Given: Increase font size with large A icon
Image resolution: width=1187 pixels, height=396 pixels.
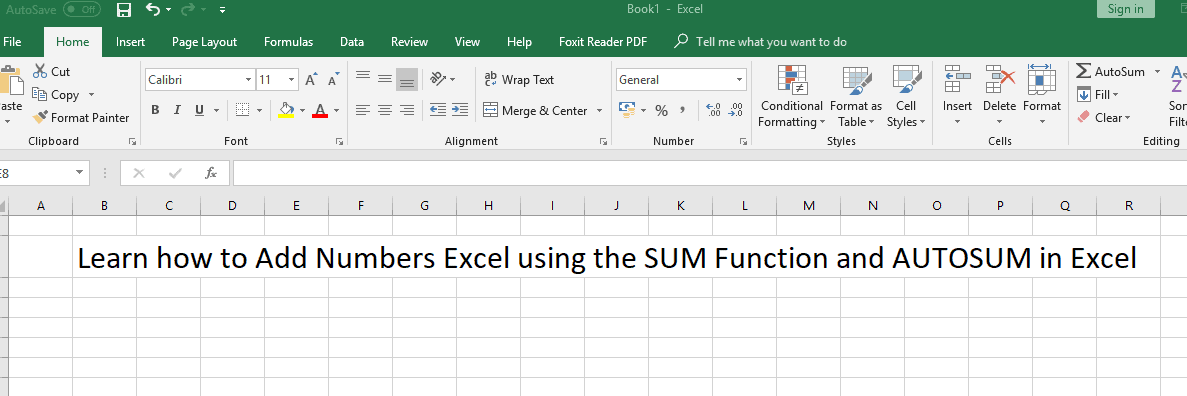Looking at the screenshot, I should tap(310, 80).
